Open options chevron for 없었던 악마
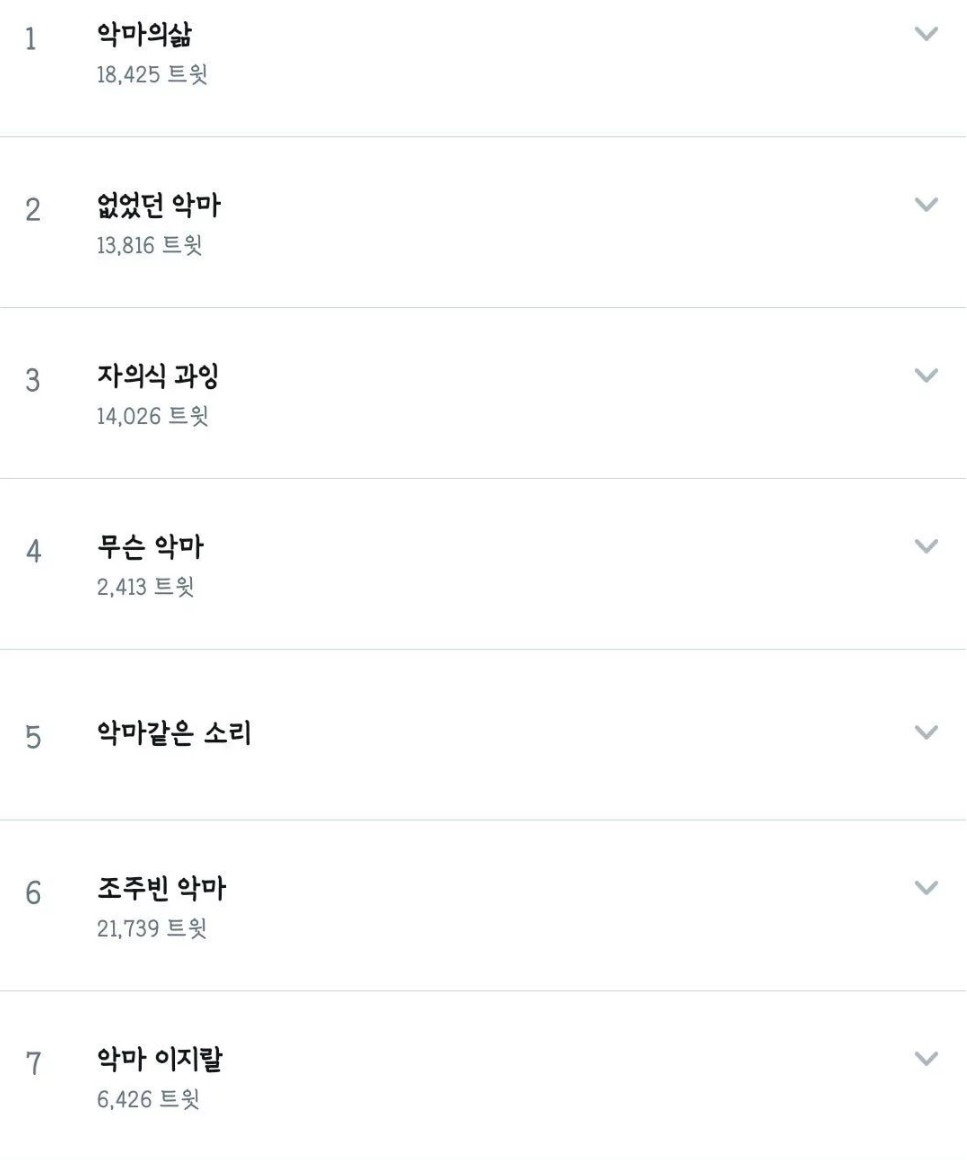The height and width of the screenshot is (1160, 967). [x=927, y=205]
